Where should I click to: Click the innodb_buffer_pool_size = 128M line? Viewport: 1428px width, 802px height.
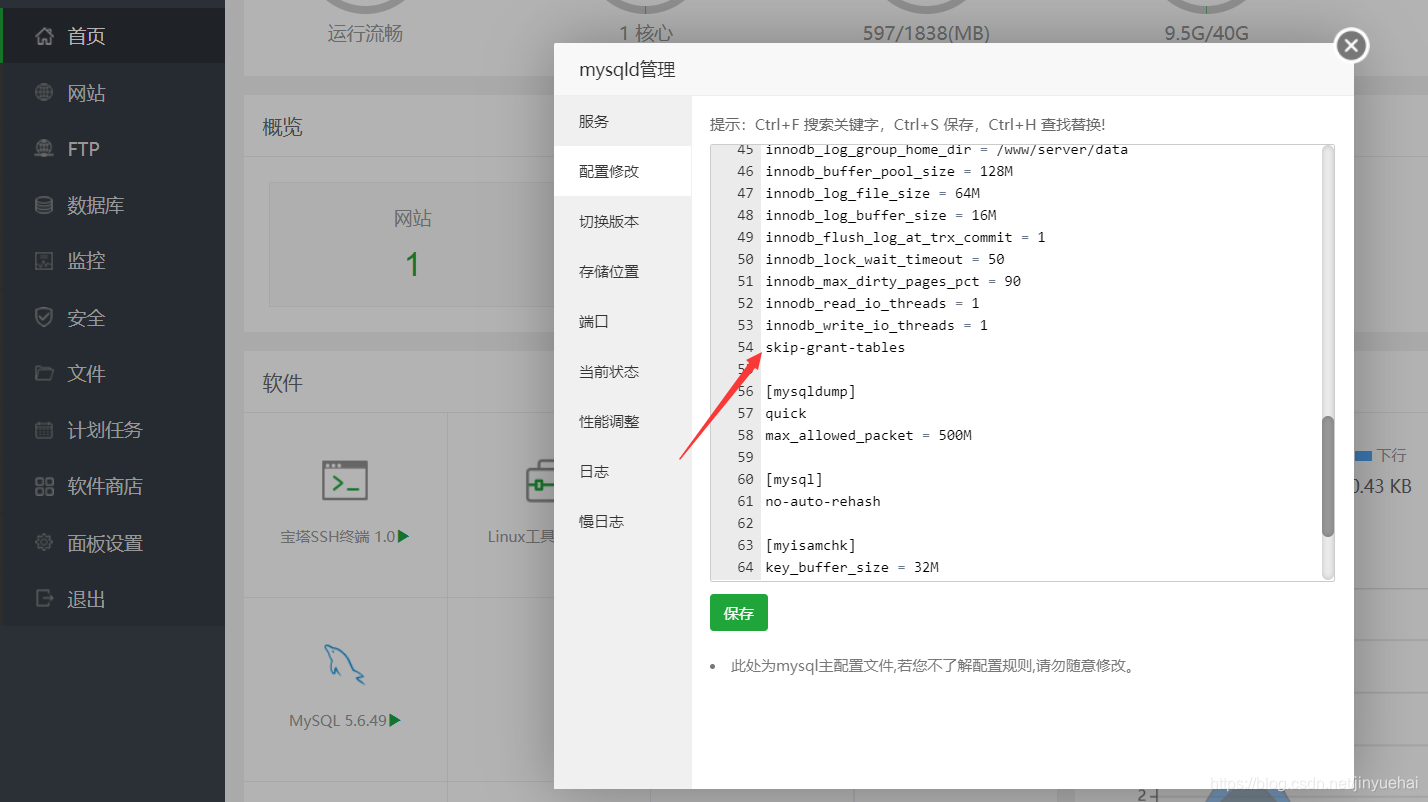889,171
